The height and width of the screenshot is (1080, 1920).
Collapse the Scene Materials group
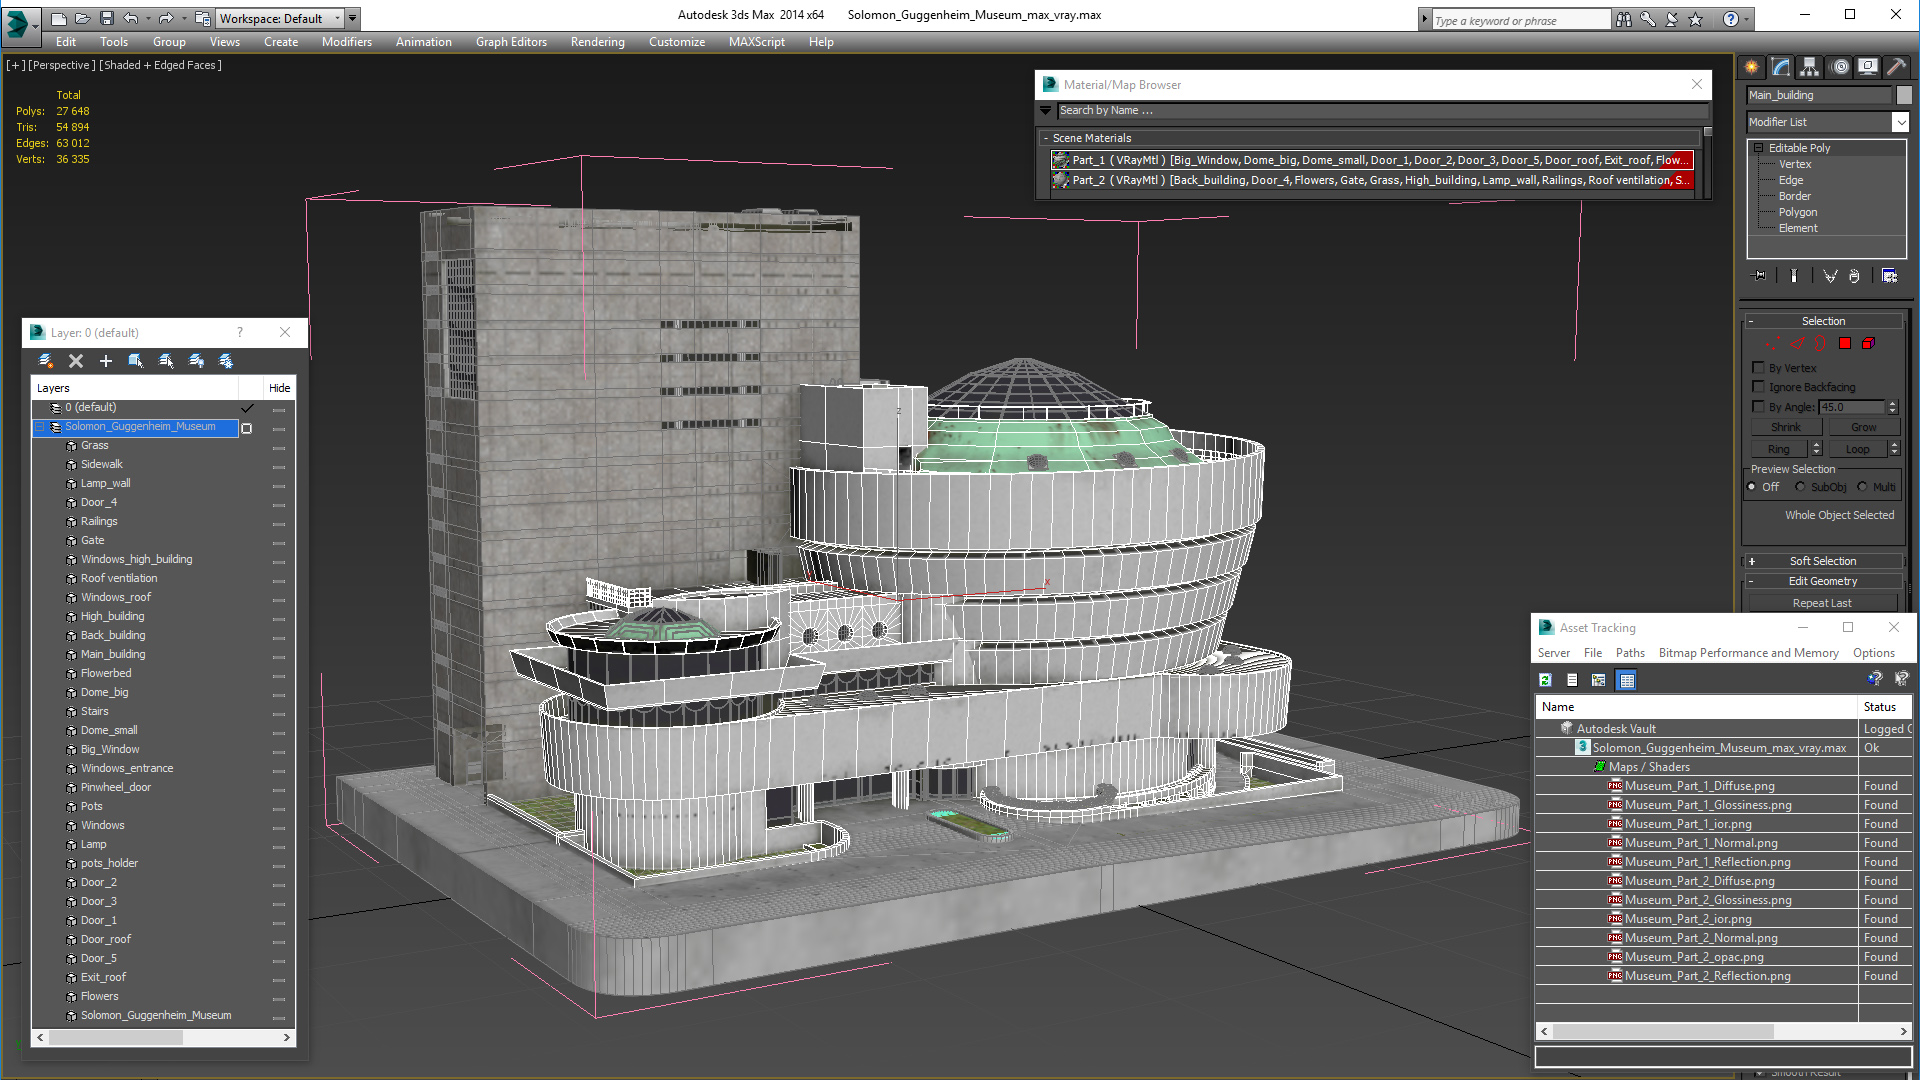pos(1046,138)
